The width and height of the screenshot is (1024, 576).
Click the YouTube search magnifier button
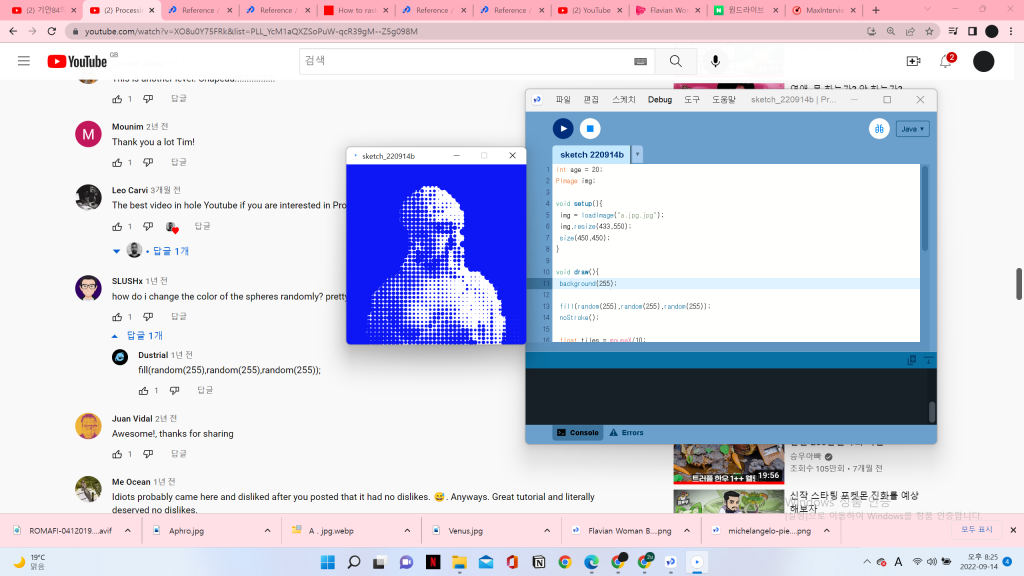pos(676,61)
